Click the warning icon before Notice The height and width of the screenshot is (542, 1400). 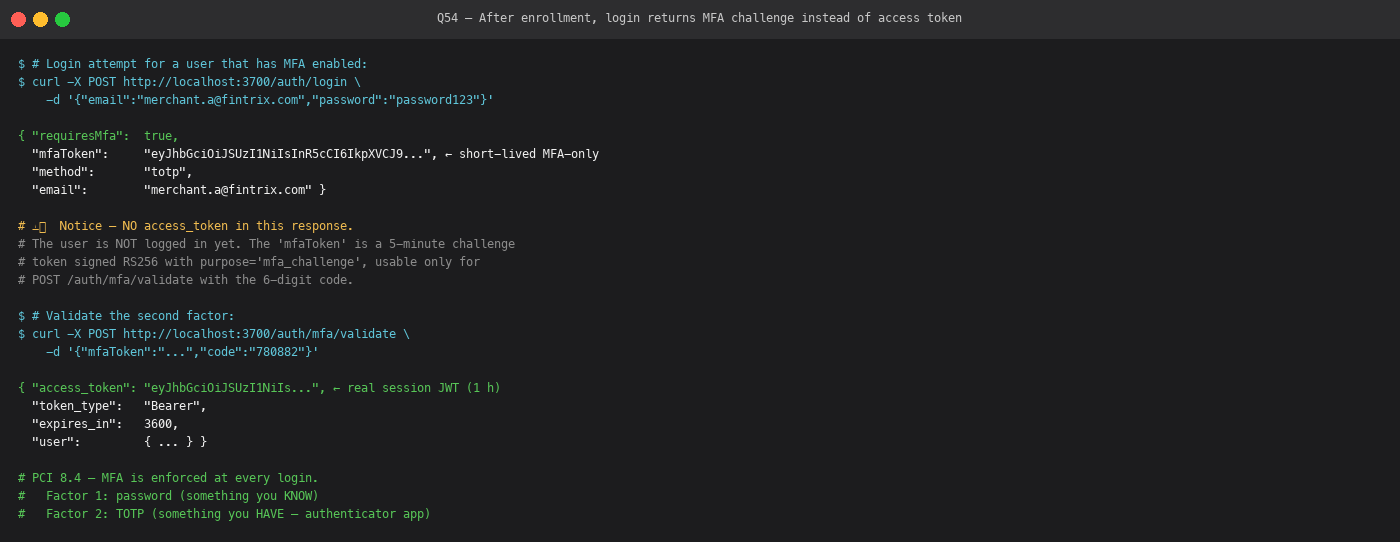click(39, 227)
